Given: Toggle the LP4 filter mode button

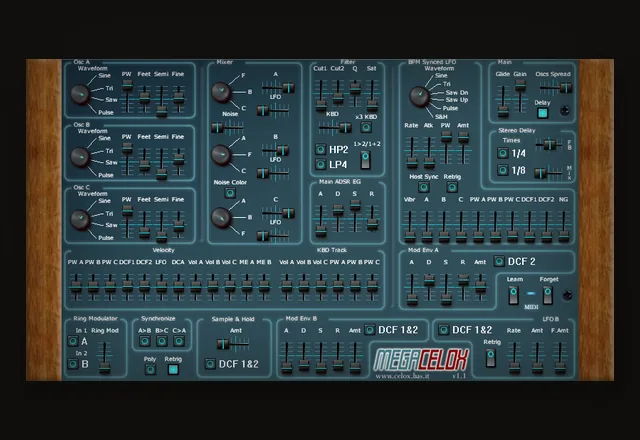Looking at the screenshot, I should (x=320, y=164).
